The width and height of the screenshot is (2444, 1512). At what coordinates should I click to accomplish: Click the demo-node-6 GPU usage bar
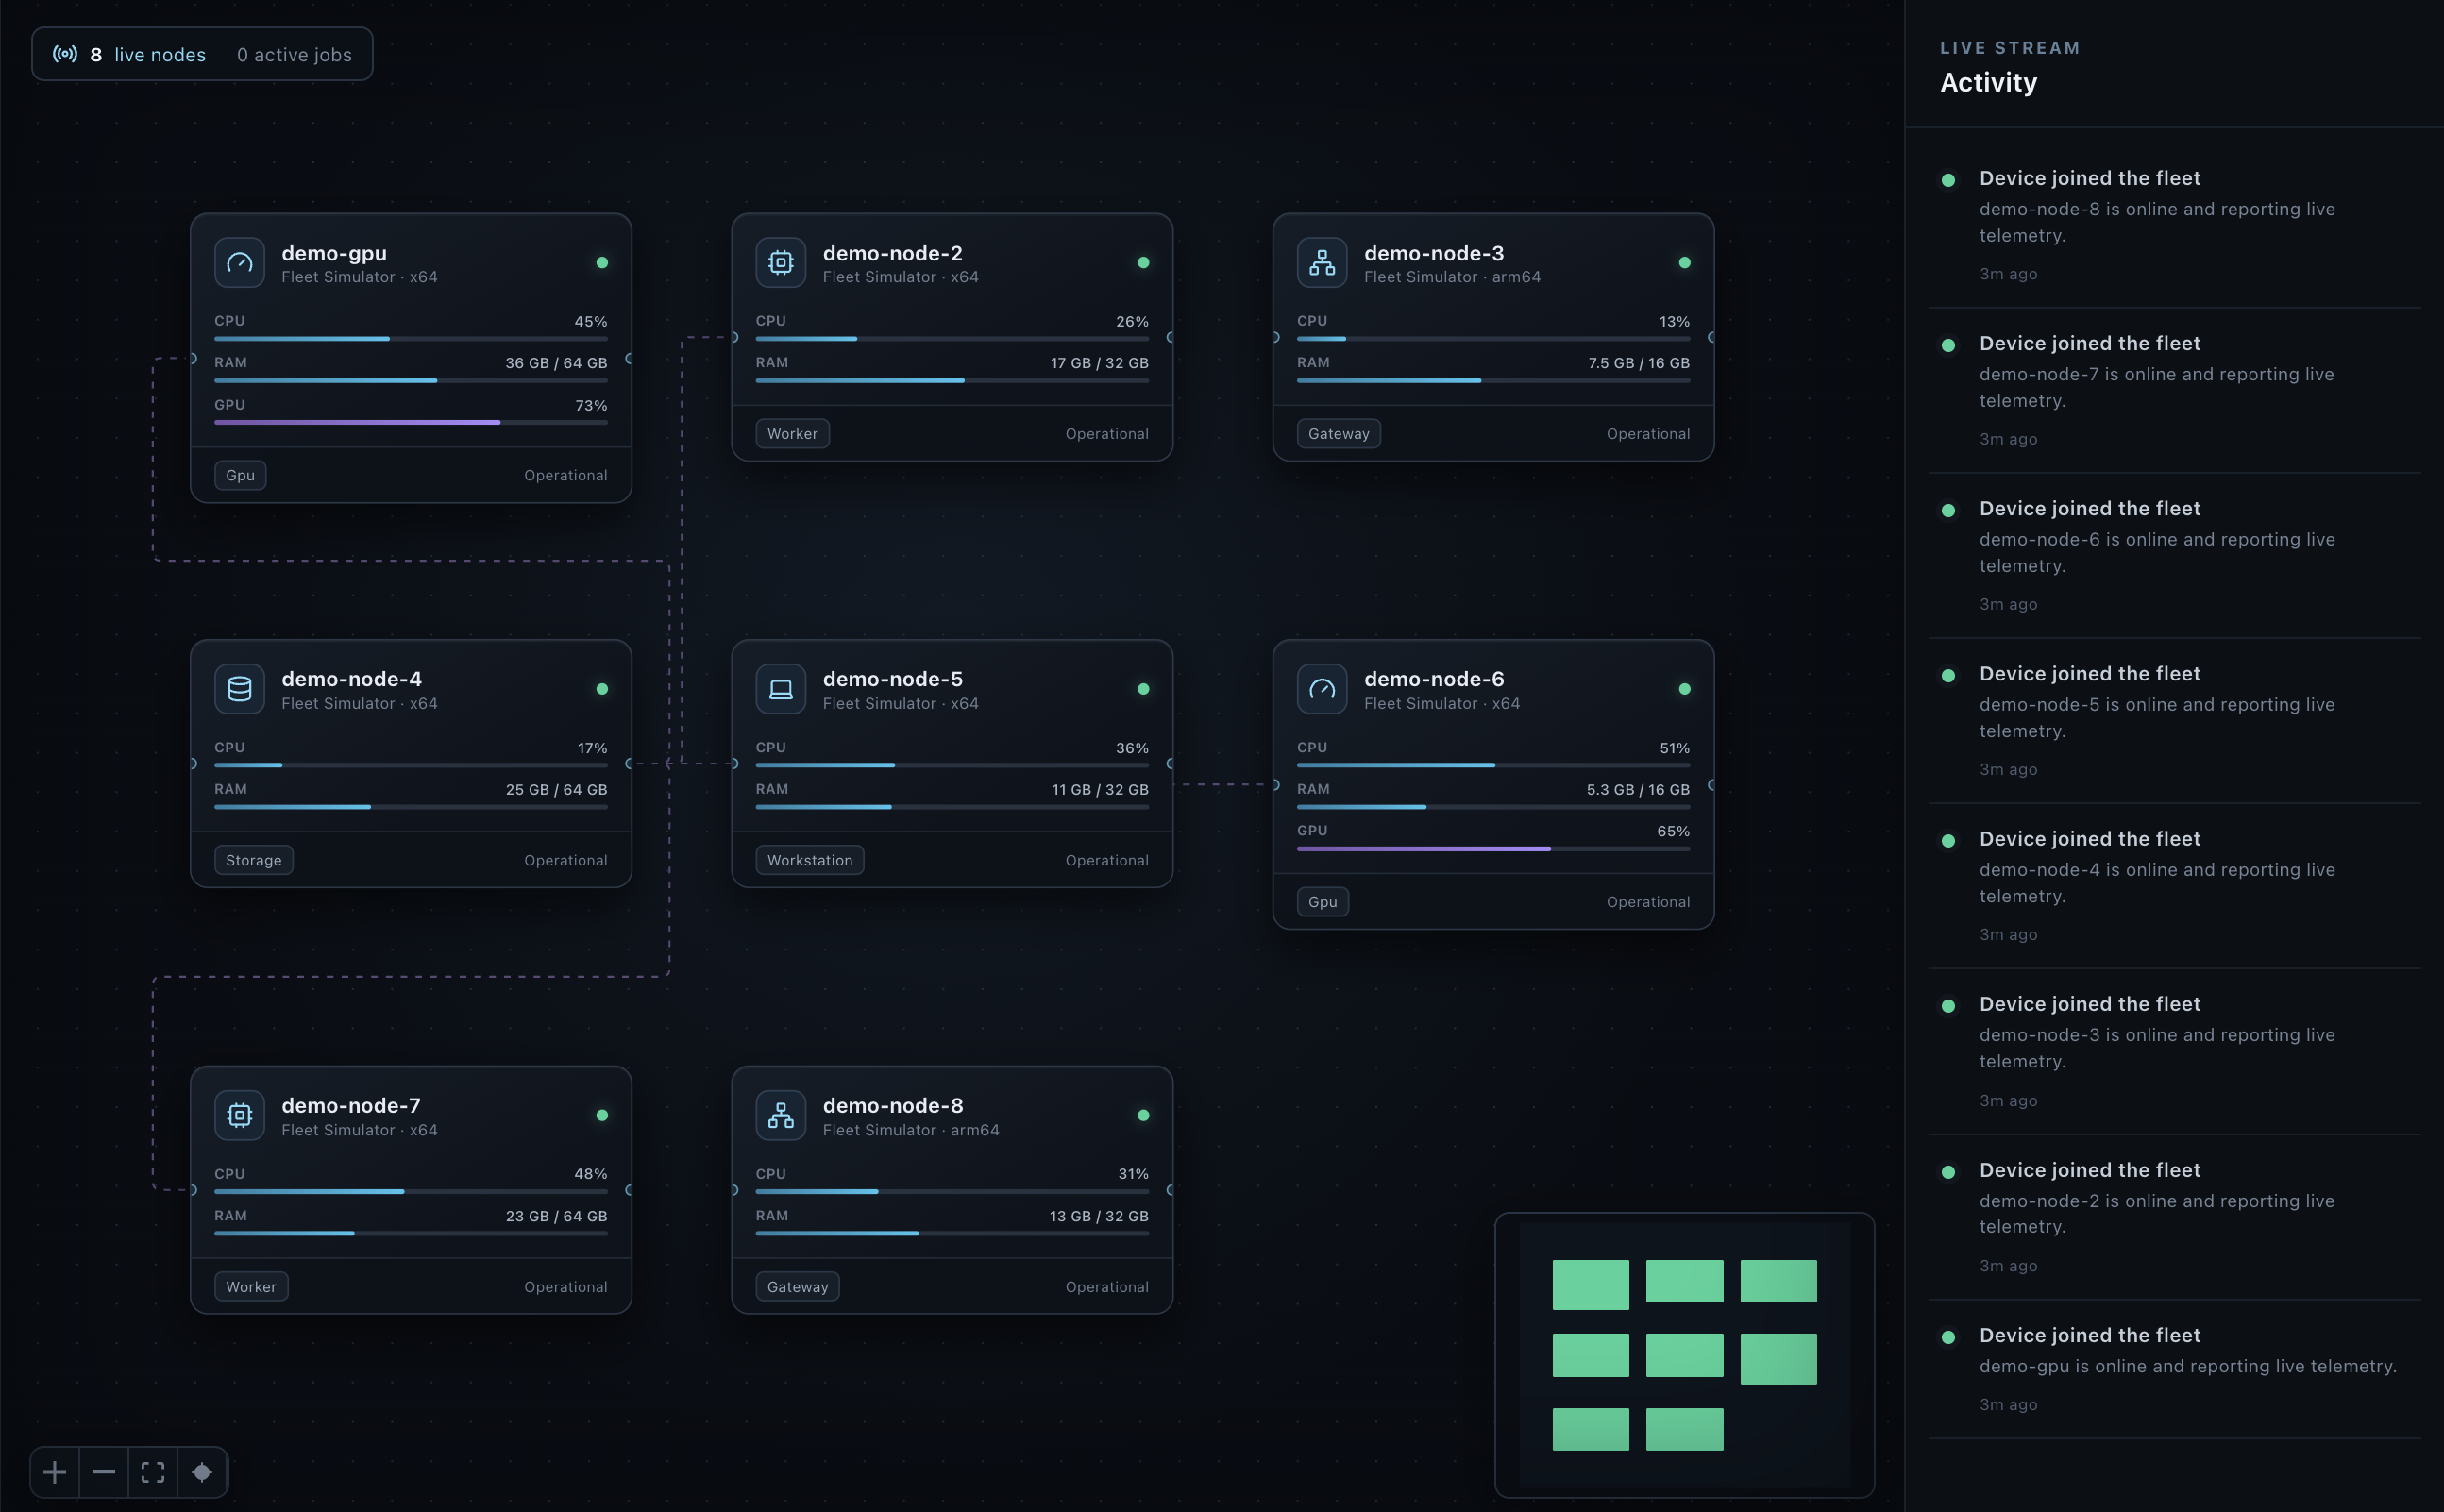pyautogui.click(x=1493, y=849)
